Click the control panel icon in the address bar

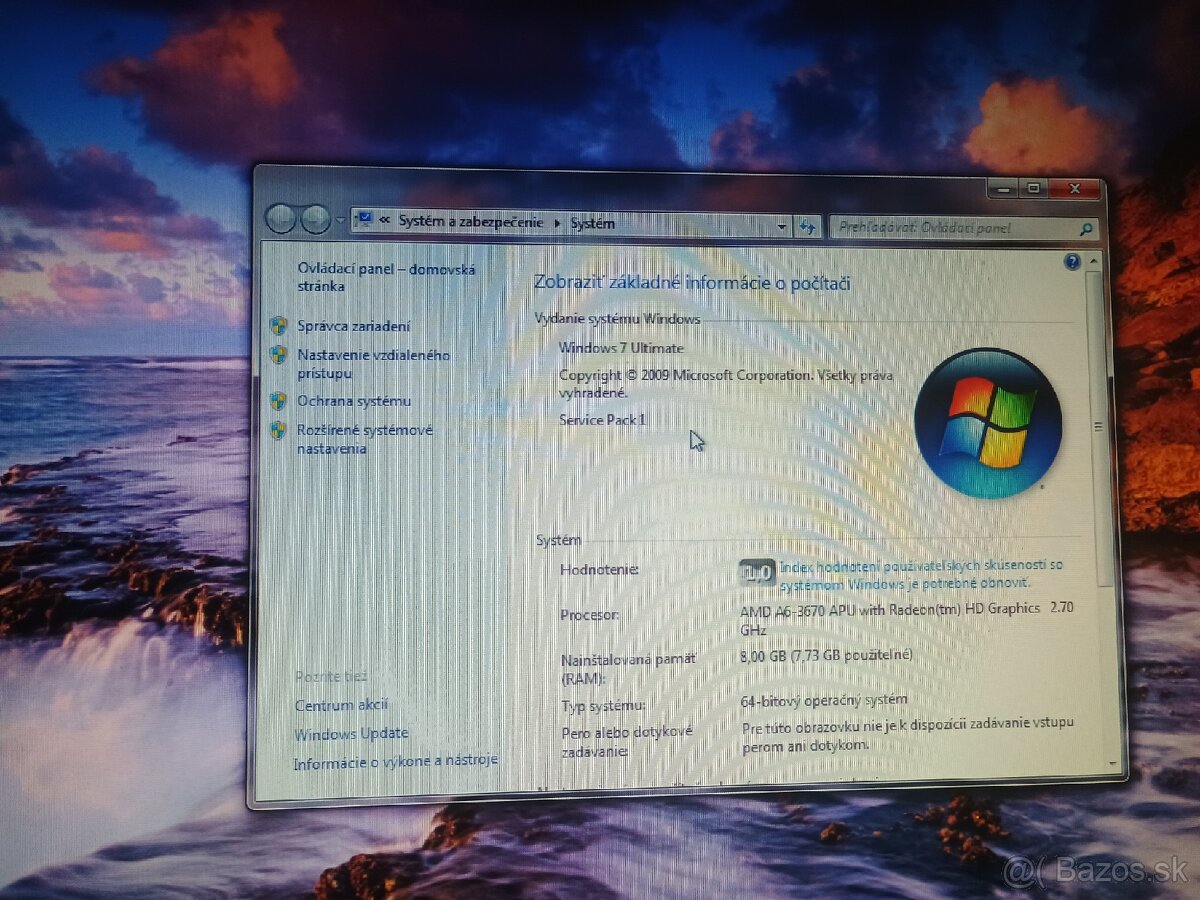tap(364, 219)
